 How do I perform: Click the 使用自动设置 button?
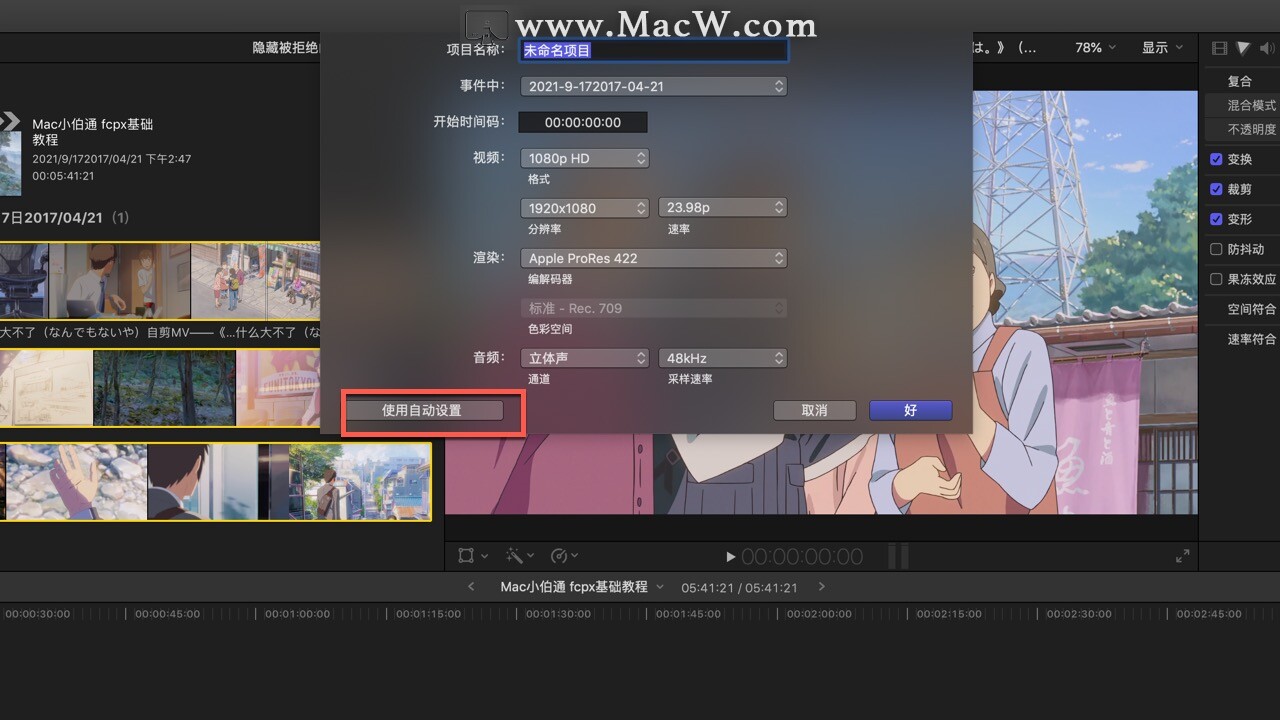tap(422, 410)
